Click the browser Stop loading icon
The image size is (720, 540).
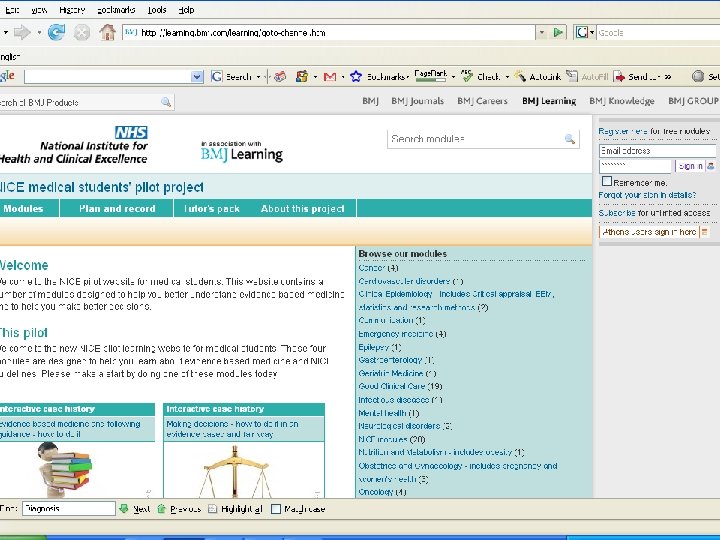coord(82,33)
